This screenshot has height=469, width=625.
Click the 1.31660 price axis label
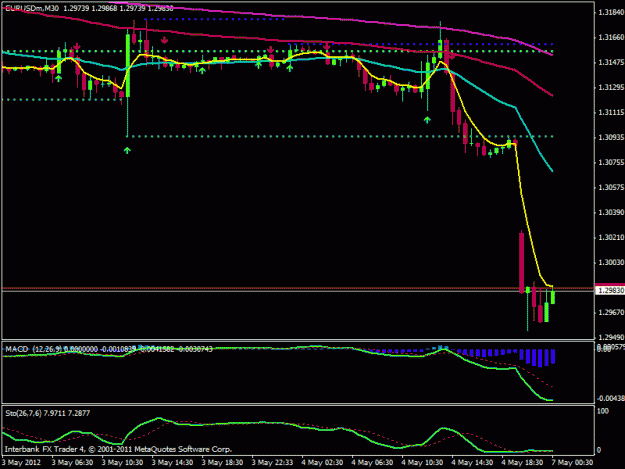[611, 37]
